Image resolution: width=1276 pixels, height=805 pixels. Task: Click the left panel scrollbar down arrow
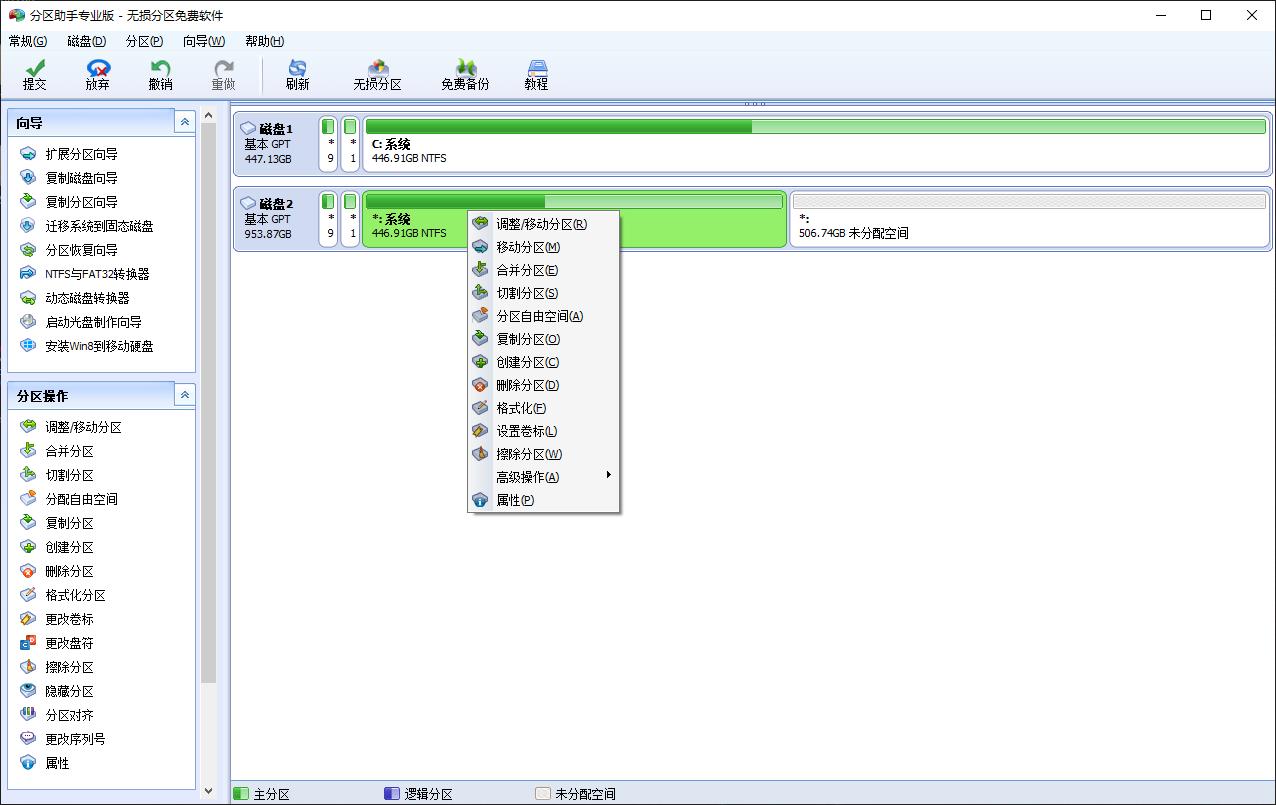[208, 790]
